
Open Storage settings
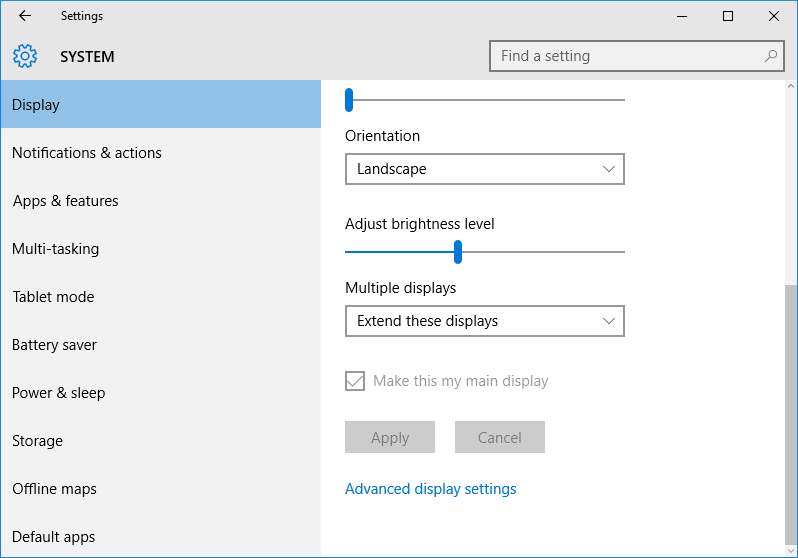[x=38, y=441]
